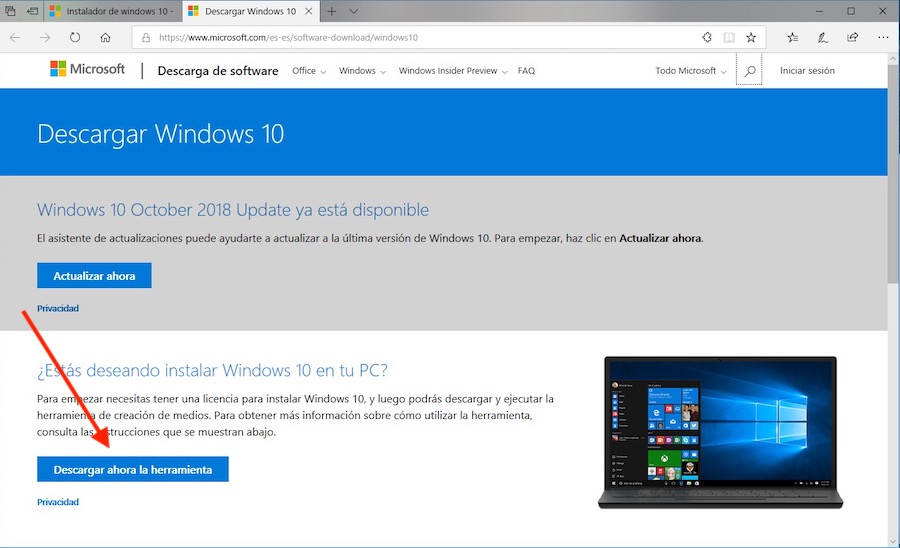Click the Actualizar ahora button
900x548 pixels.
(x=94, y=276)
